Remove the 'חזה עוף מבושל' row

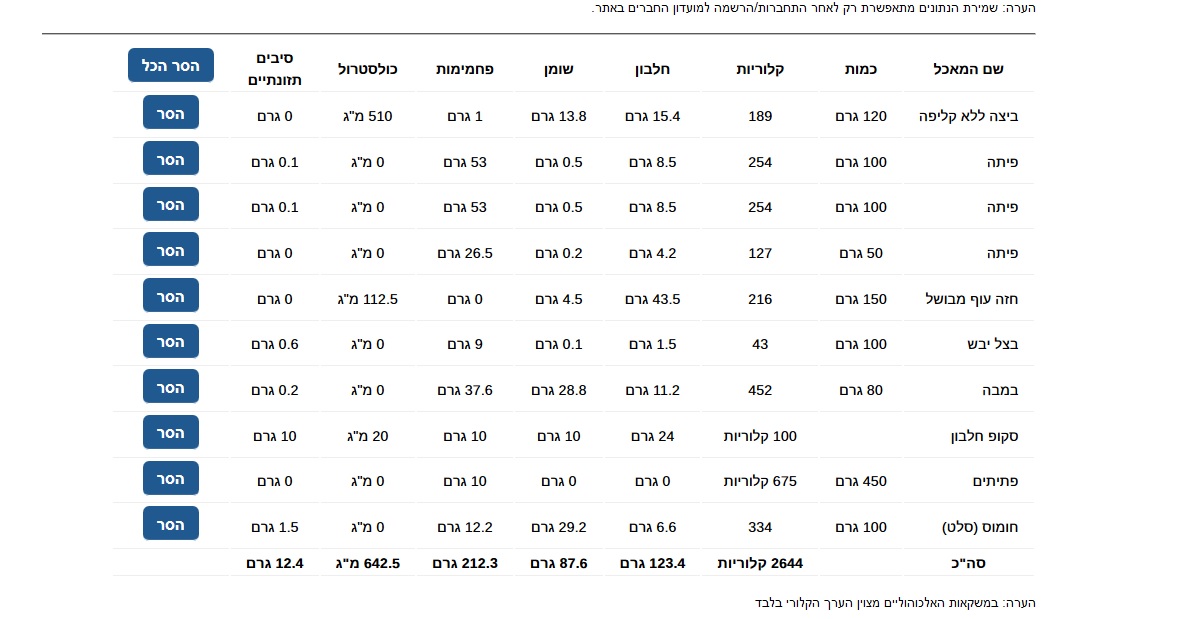coord(170,296)
